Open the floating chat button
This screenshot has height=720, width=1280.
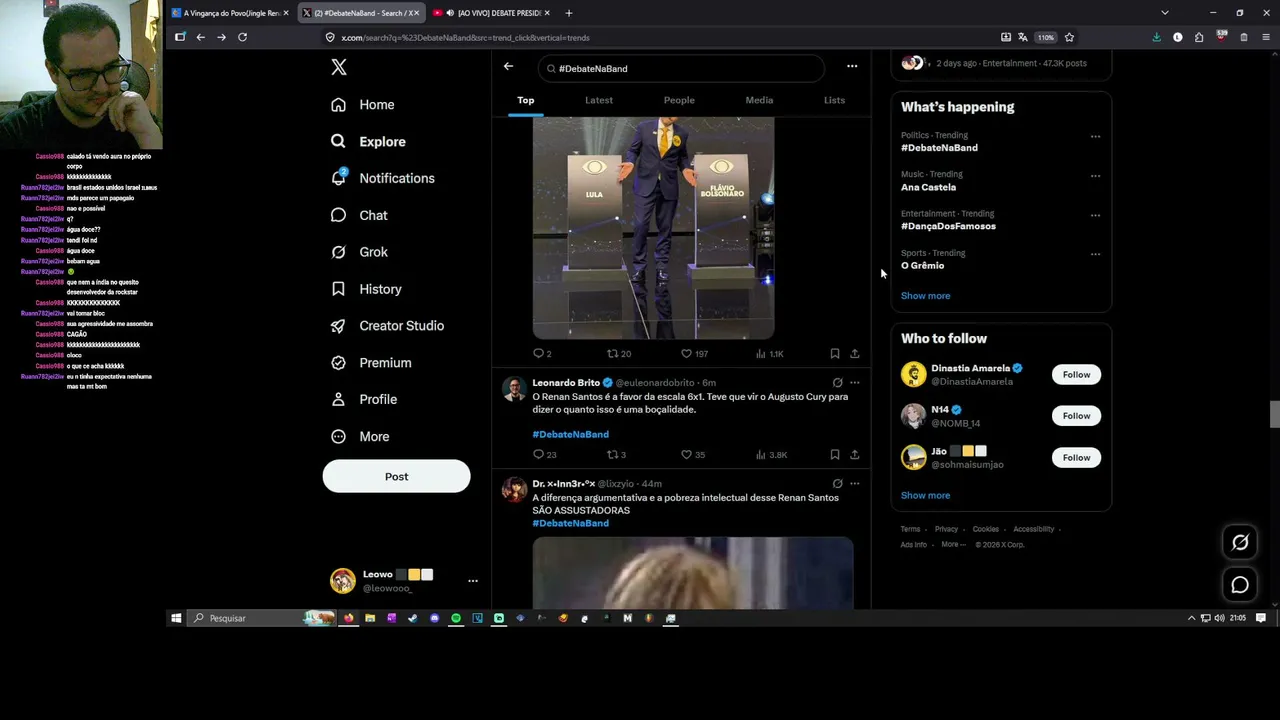coord(1240,585)
